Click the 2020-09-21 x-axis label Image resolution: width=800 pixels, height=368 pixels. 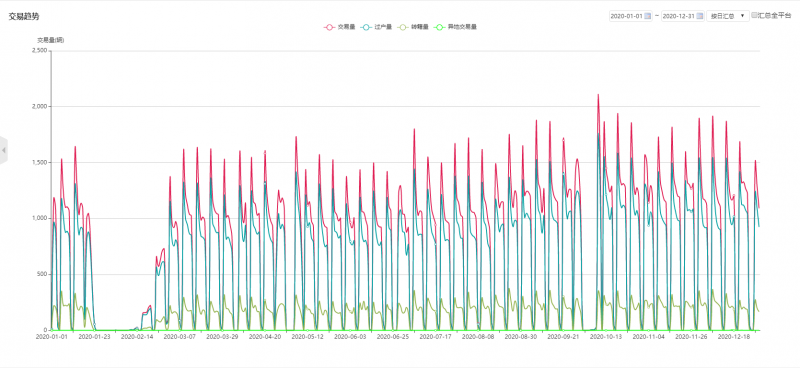[x=563, y=337]
